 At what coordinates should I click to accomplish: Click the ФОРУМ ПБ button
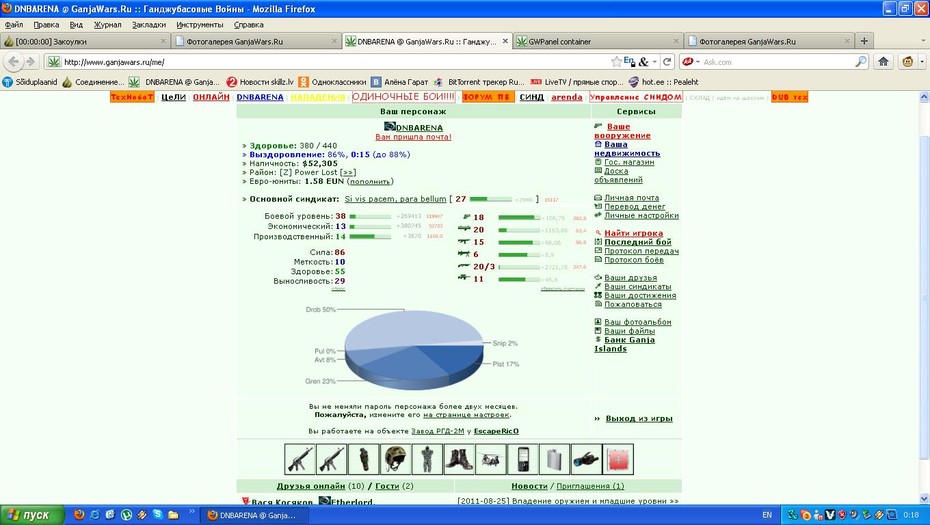pyautogui.click(x=488, y=97)
